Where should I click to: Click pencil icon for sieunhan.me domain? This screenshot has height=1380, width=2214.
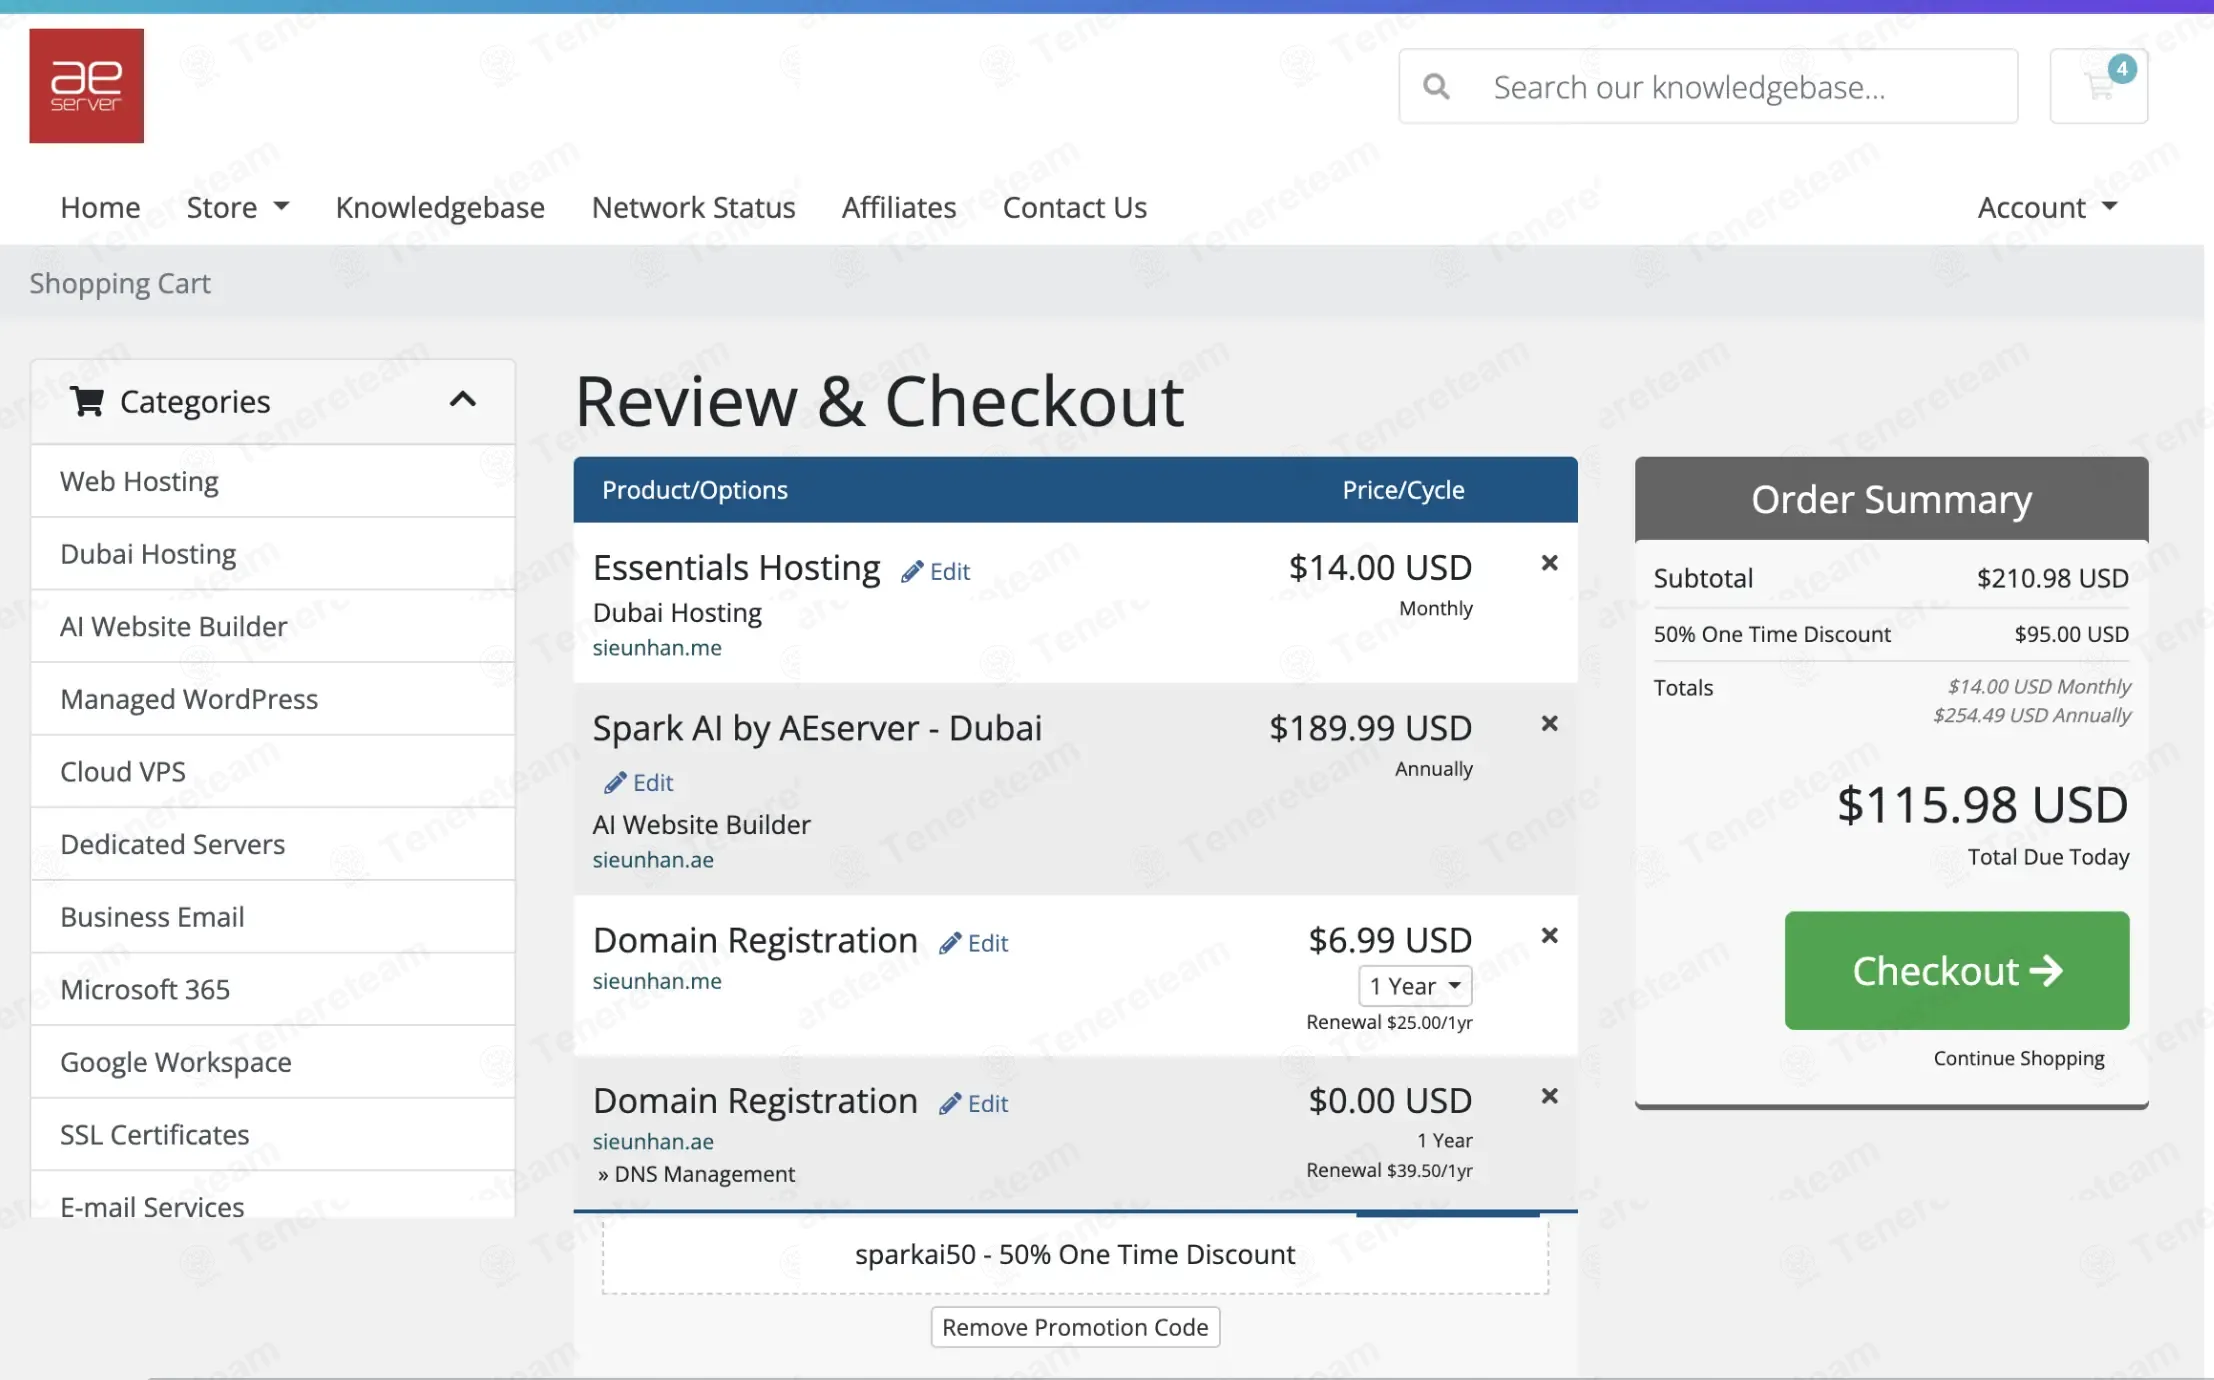click(950, 943)
